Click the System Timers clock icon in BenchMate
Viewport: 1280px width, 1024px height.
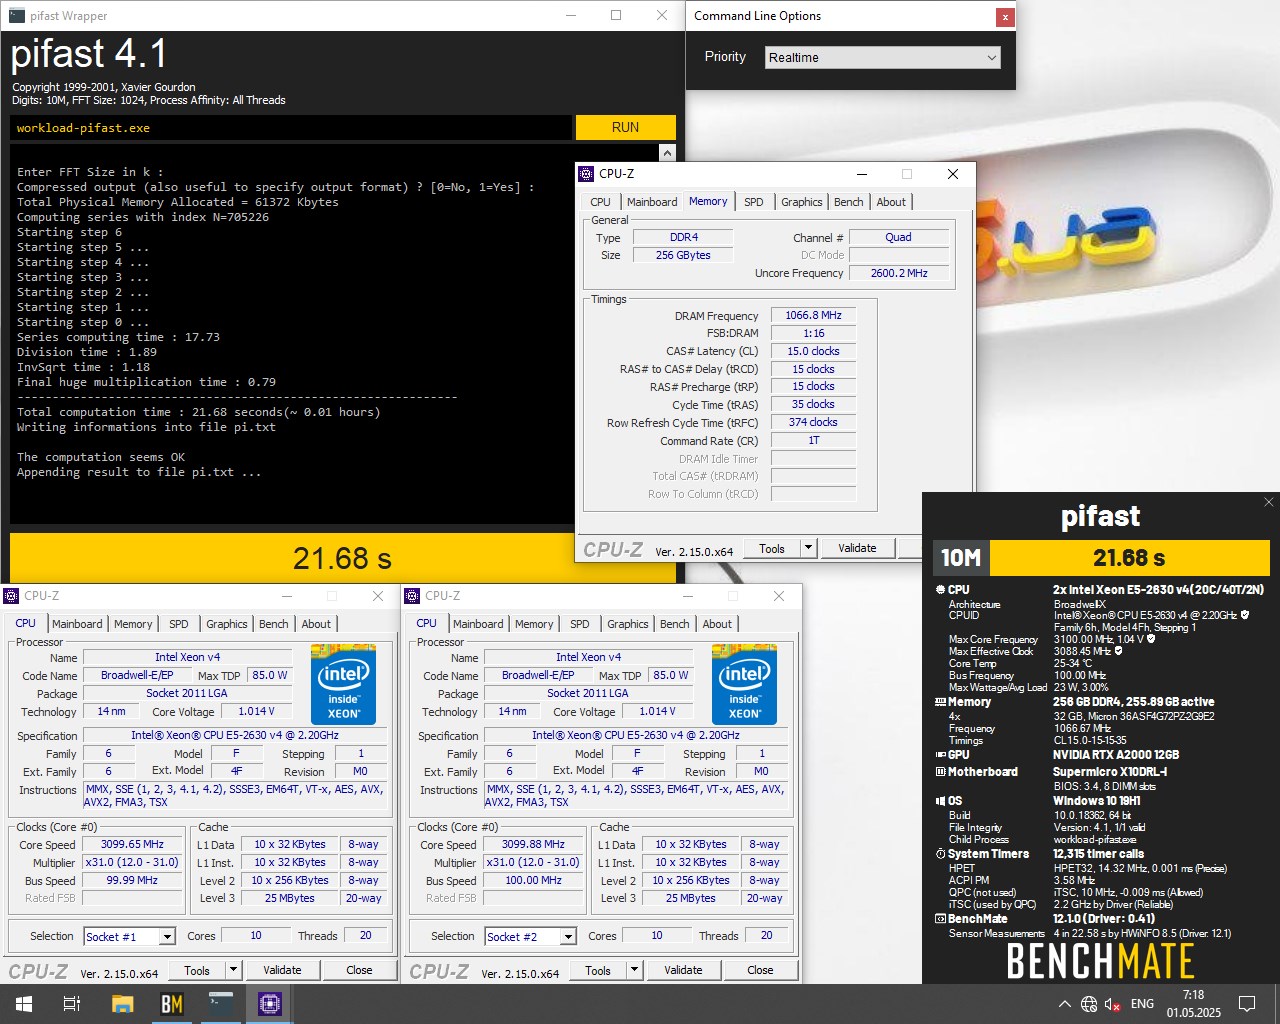click(x=940, y=854)
